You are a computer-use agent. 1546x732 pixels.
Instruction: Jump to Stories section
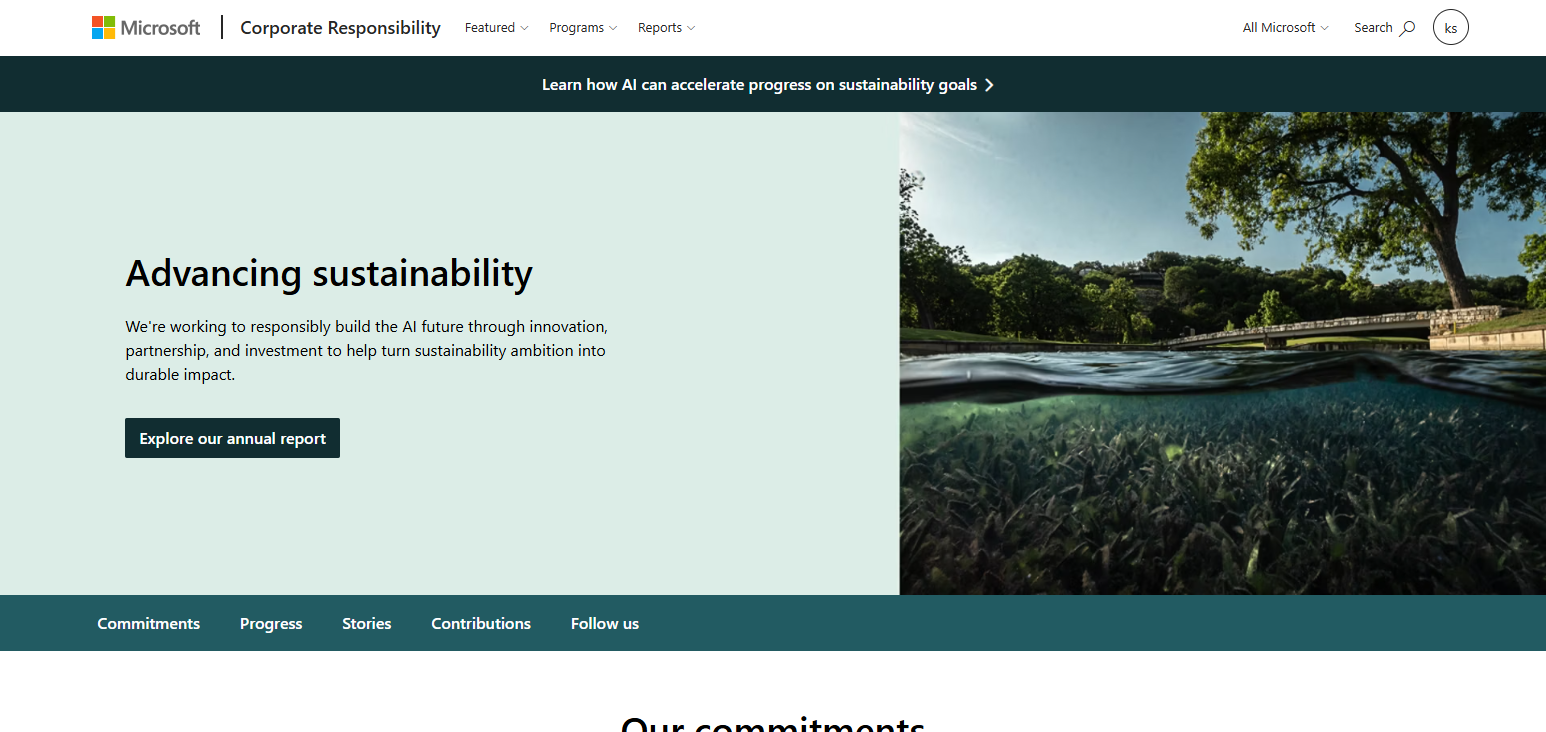pos(367,623)
